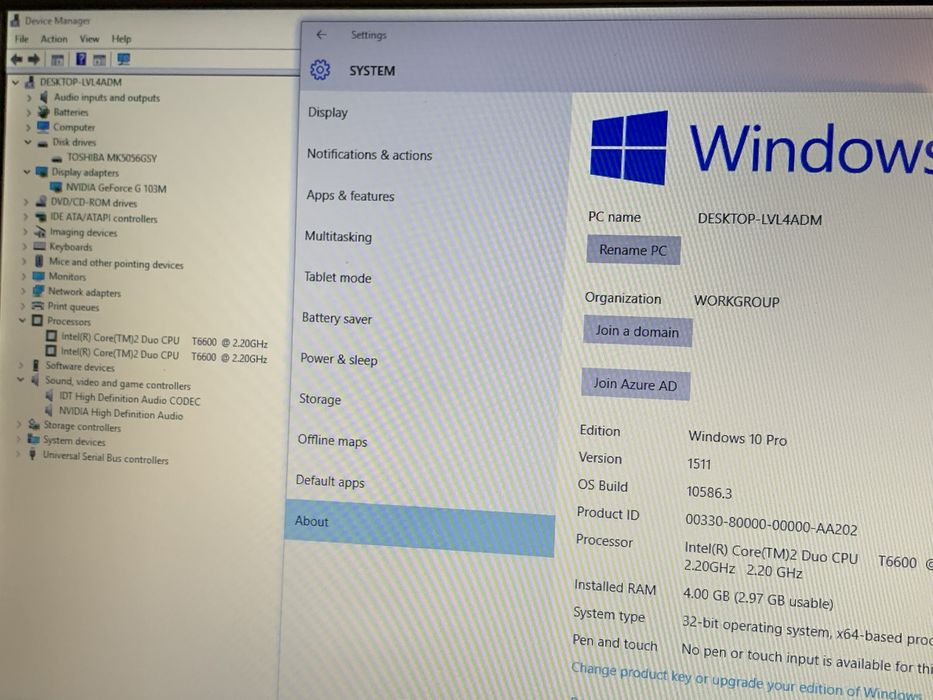Click the Audio inputs and outputs speaker icon

pos(43,96)
